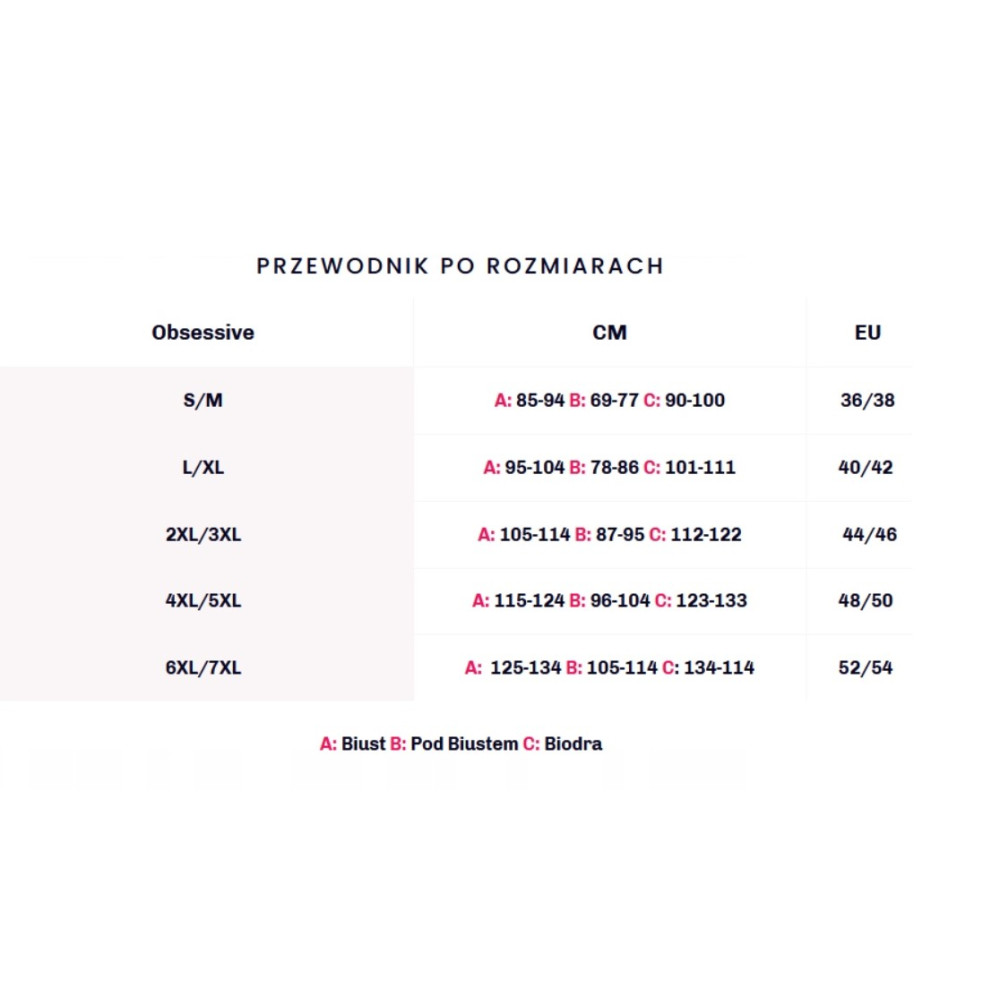Screen dimensions: 1000x1000
Task: Choose the S/M size row label
Action: pyautogui.click(x=203, y=400)
